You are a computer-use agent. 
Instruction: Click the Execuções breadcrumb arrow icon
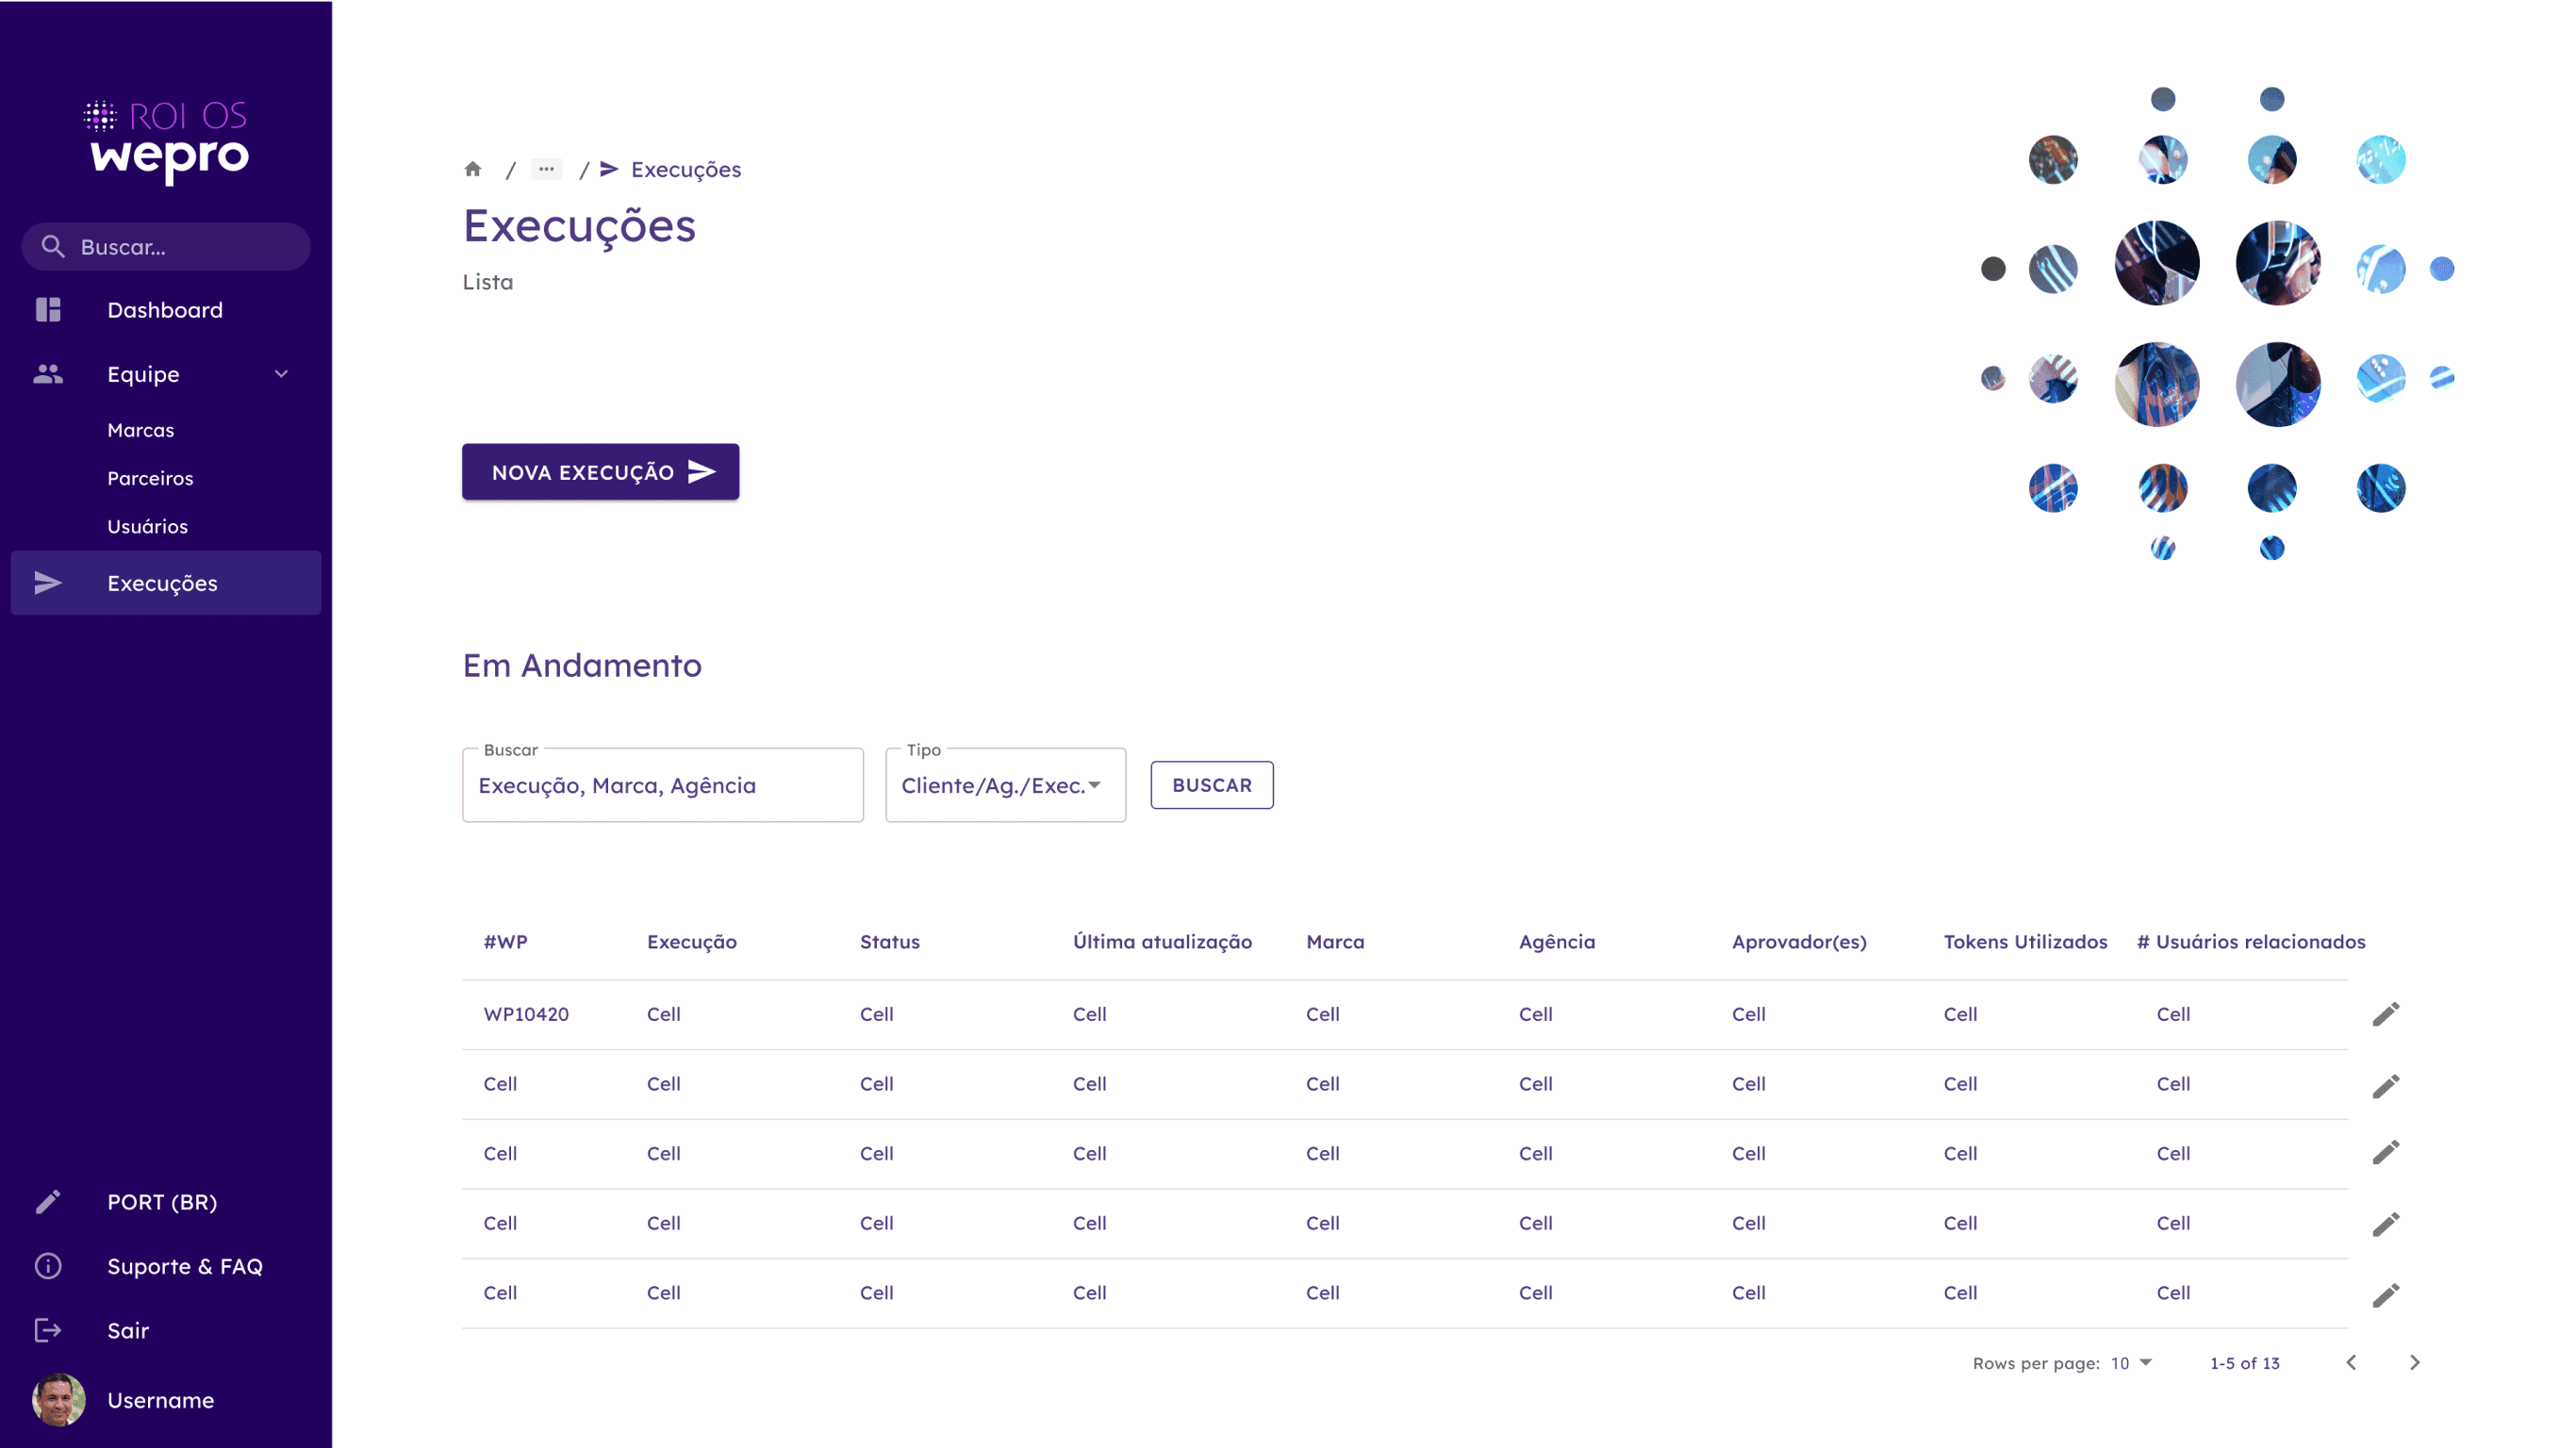tap(609, 169)
